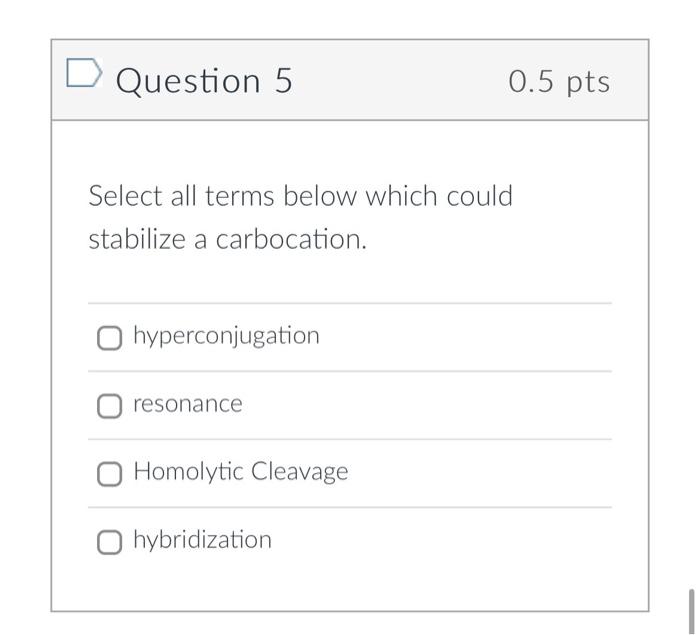Click the 'Select all terms below' prompt line

(x=300, y=196)
